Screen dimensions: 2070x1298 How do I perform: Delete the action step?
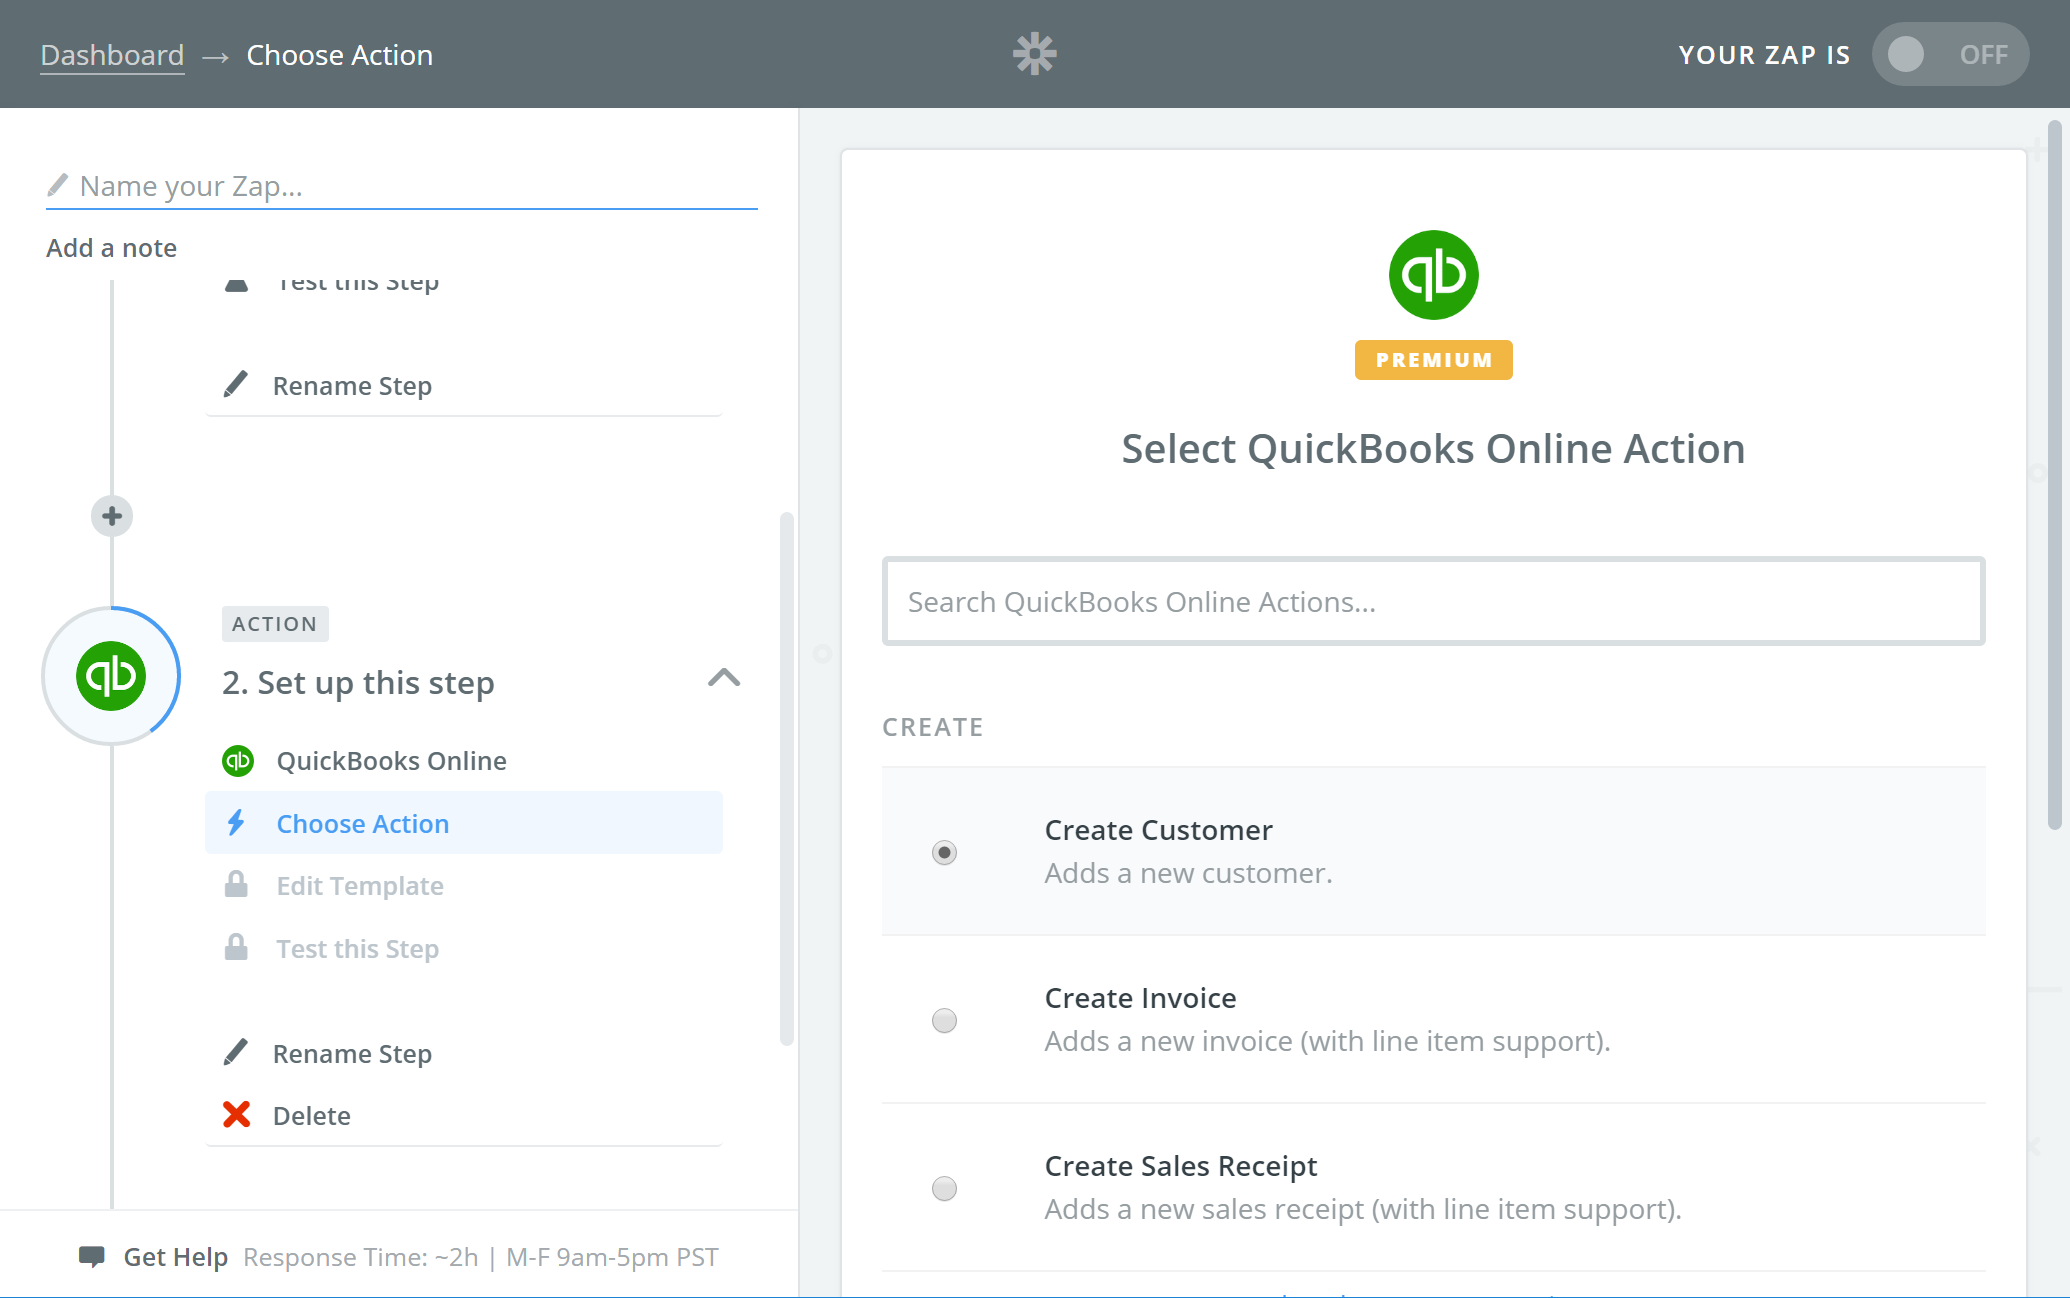coord(311,1116)
